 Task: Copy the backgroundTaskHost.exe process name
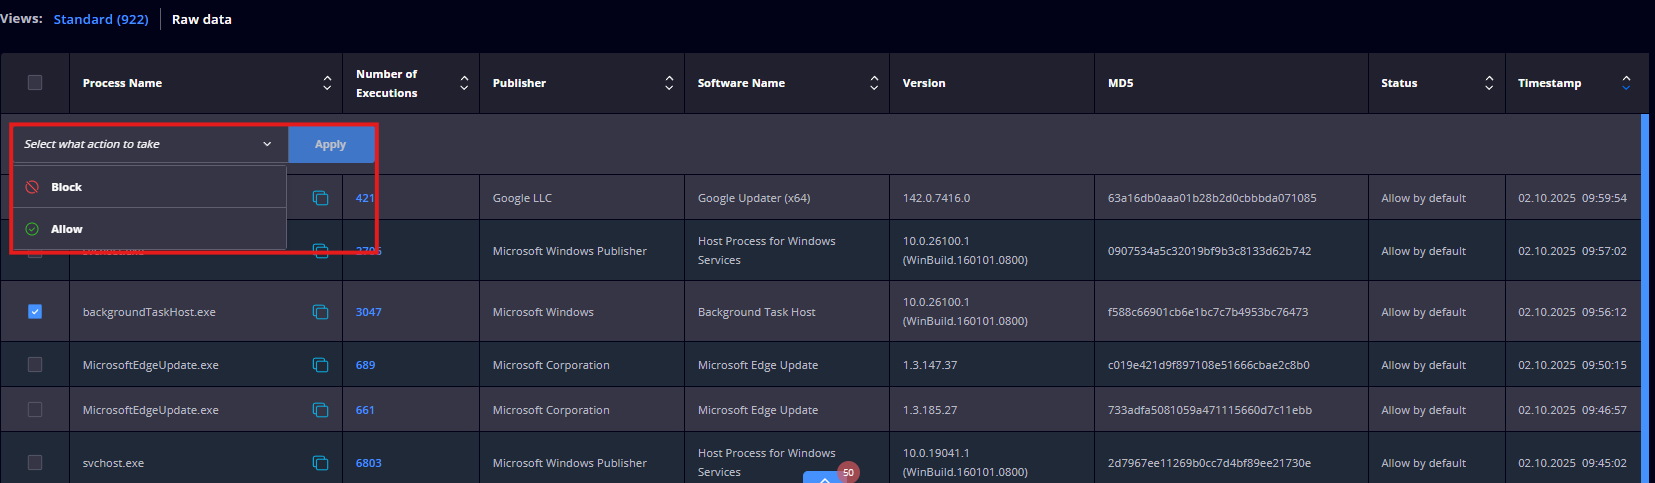point(320,312)
